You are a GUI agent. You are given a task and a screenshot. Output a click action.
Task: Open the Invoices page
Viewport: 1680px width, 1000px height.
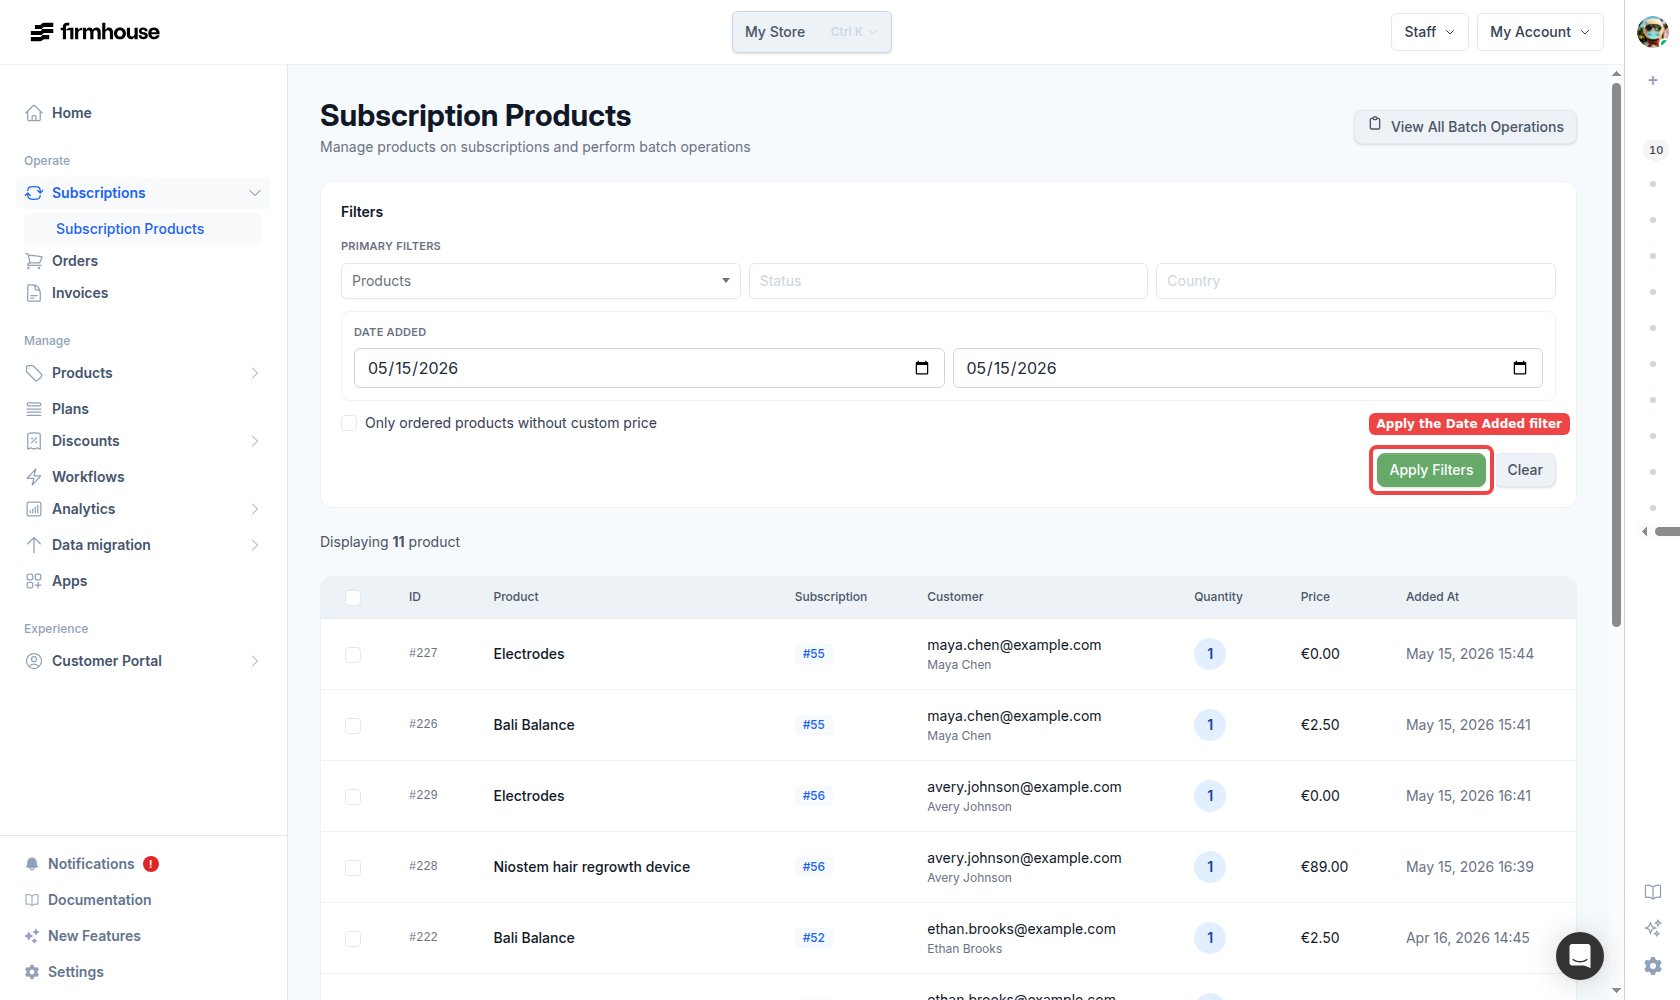(x=80, y=293)
